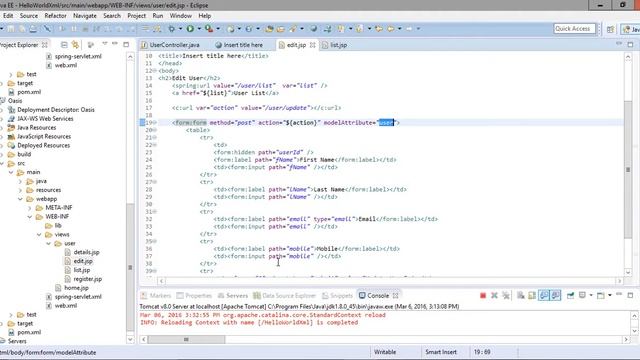640x360 pixels.
Task: Close the edit.jsp editor tab
Action: coord(312,45)
